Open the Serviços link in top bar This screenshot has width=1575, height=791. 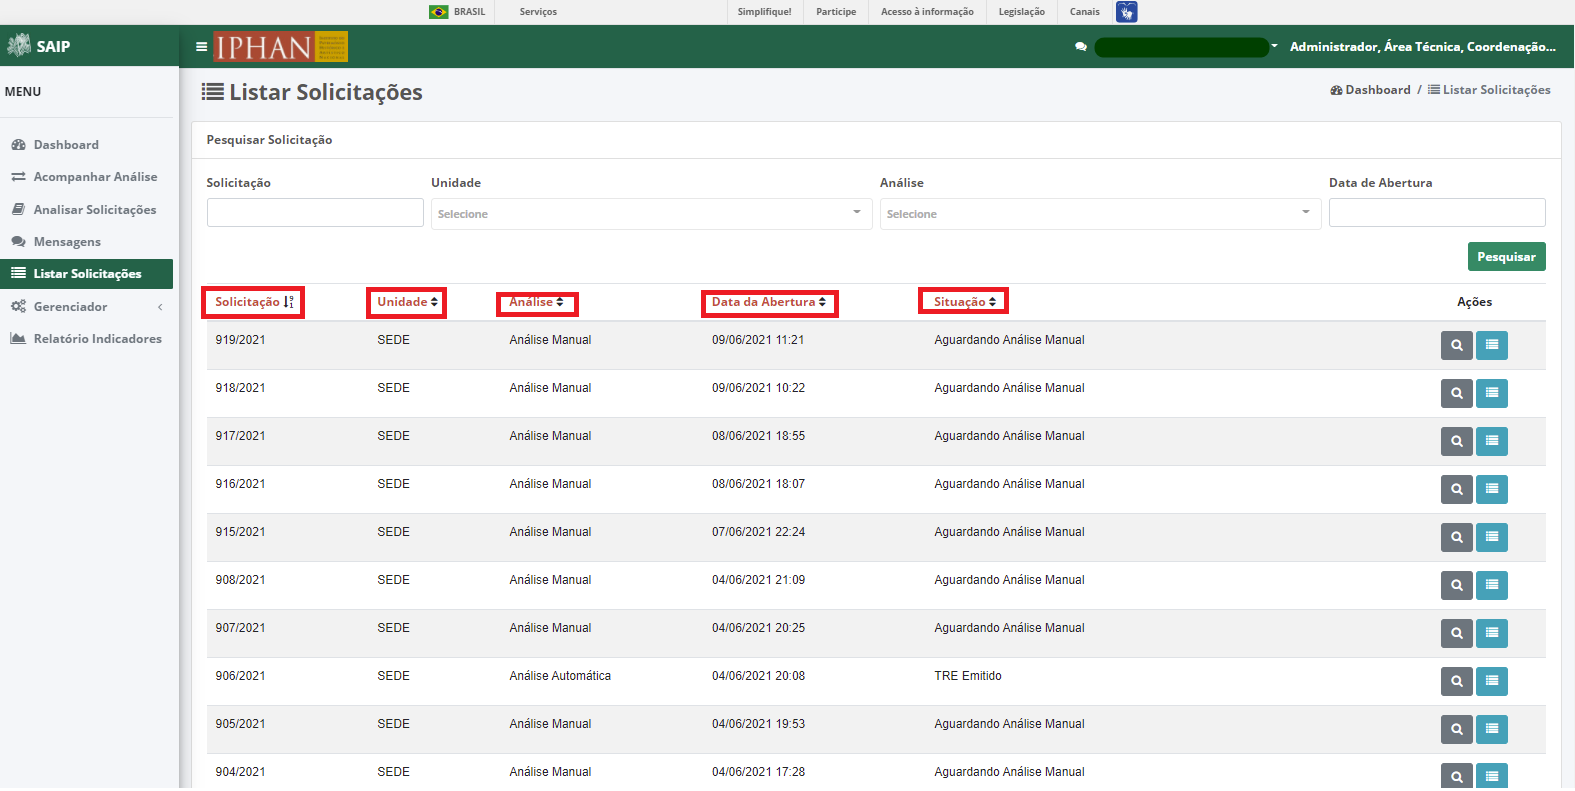click(x=538, y=12)
